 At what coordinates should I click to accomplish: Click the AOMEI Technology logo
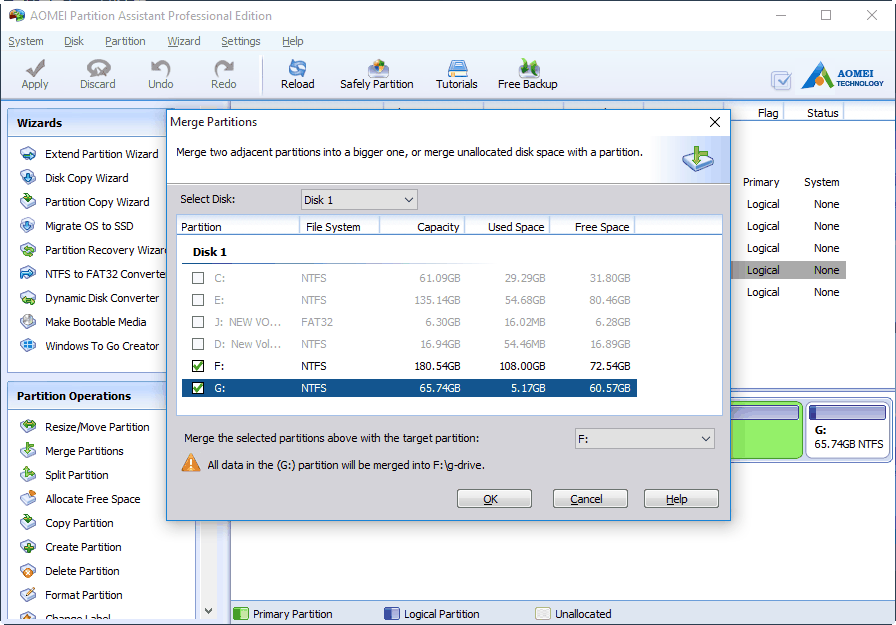[x=842, y=77]
